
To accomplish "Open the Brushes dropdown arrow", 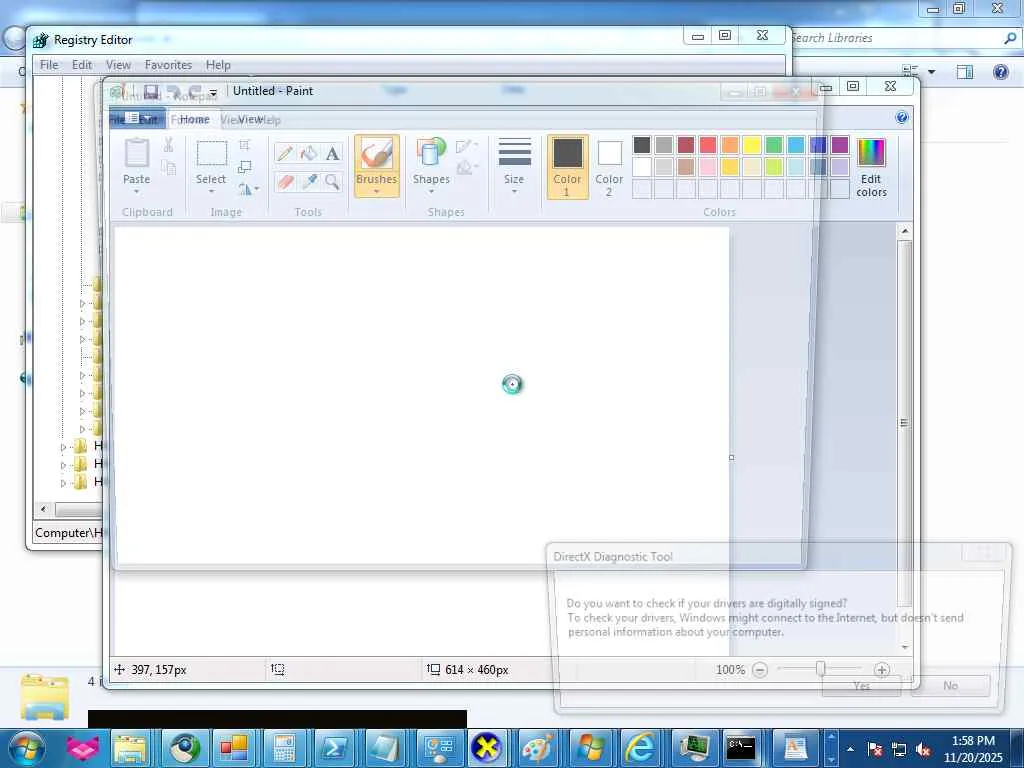I will pos(377,191).
